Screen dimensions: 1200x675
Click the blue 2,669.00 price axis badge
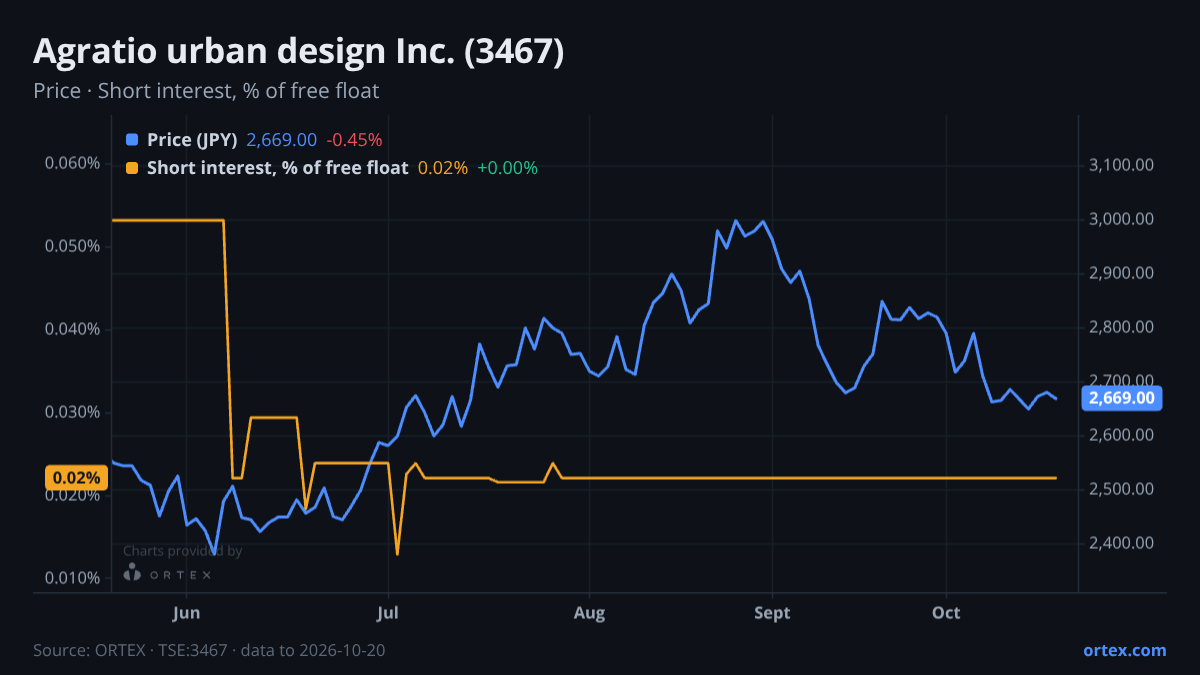click(x=1122, y=398)
